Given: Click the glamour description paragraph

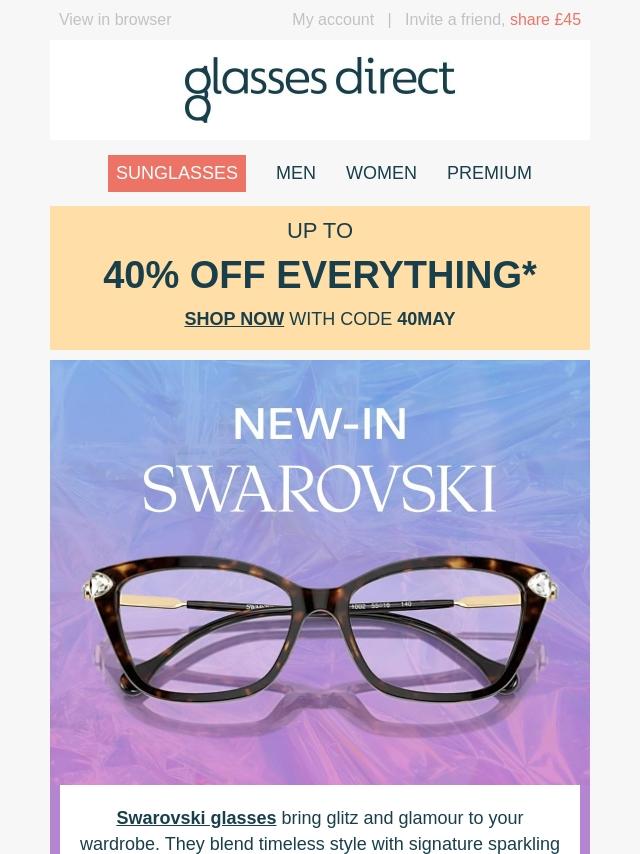Looking at the screenshot, I should coord(320,831).
